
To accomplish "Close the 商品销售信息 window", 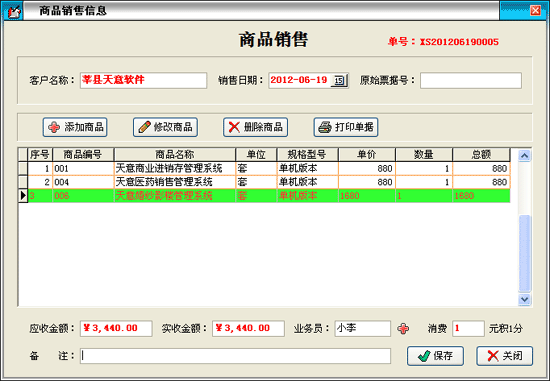I will tap(535, 11).
